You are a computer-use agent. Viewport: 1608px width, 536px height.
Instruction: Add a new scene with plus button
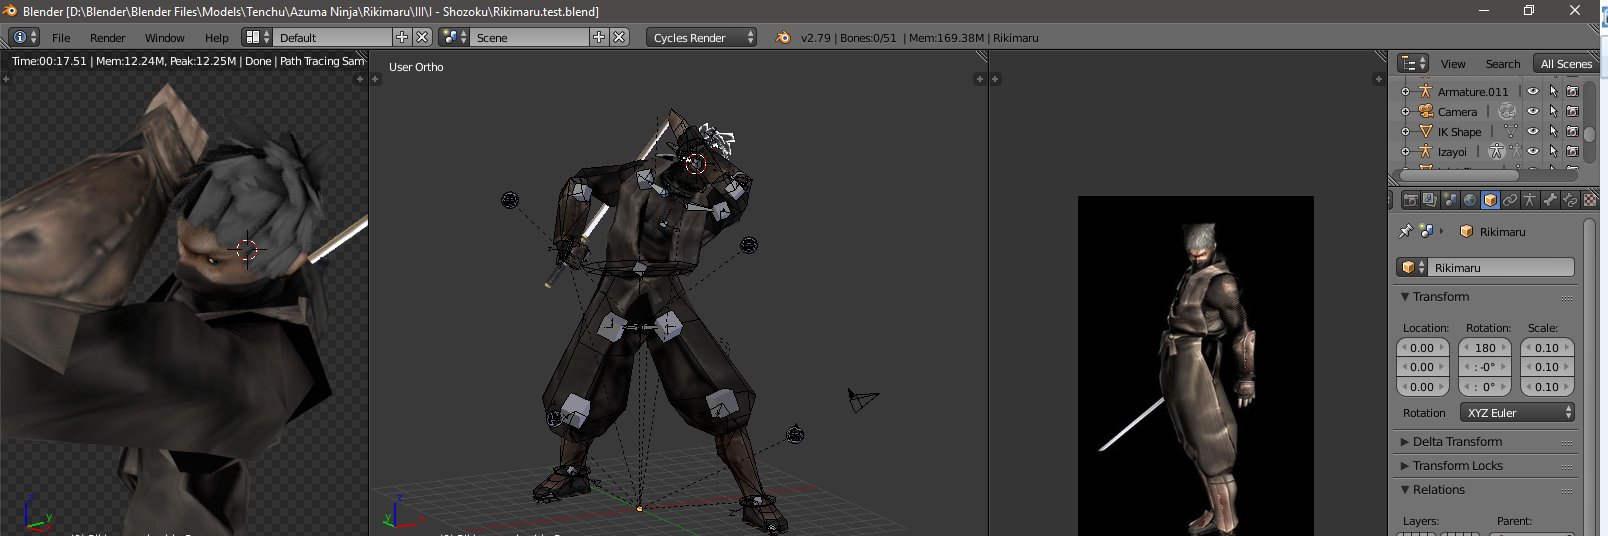coord(599,37)
